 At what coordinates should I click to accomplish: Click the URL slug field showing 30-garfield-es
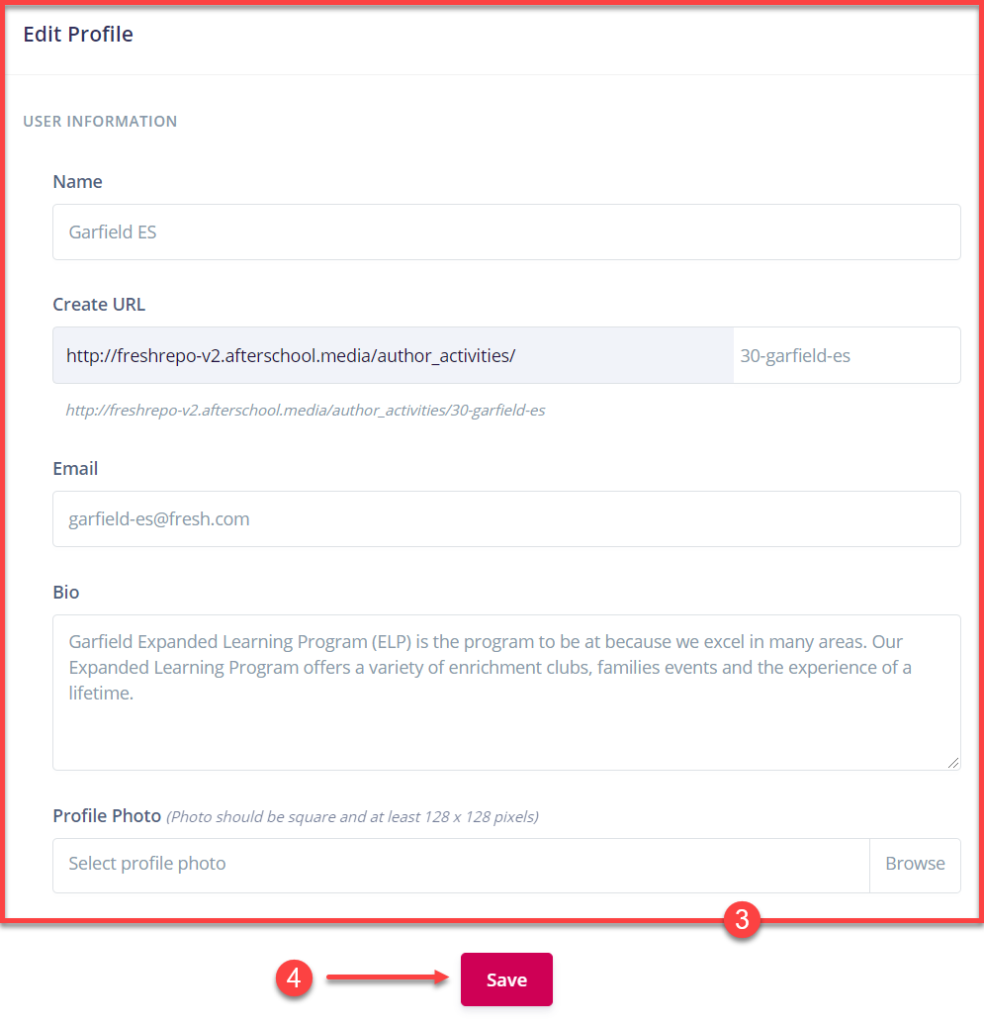click(846, 355)
